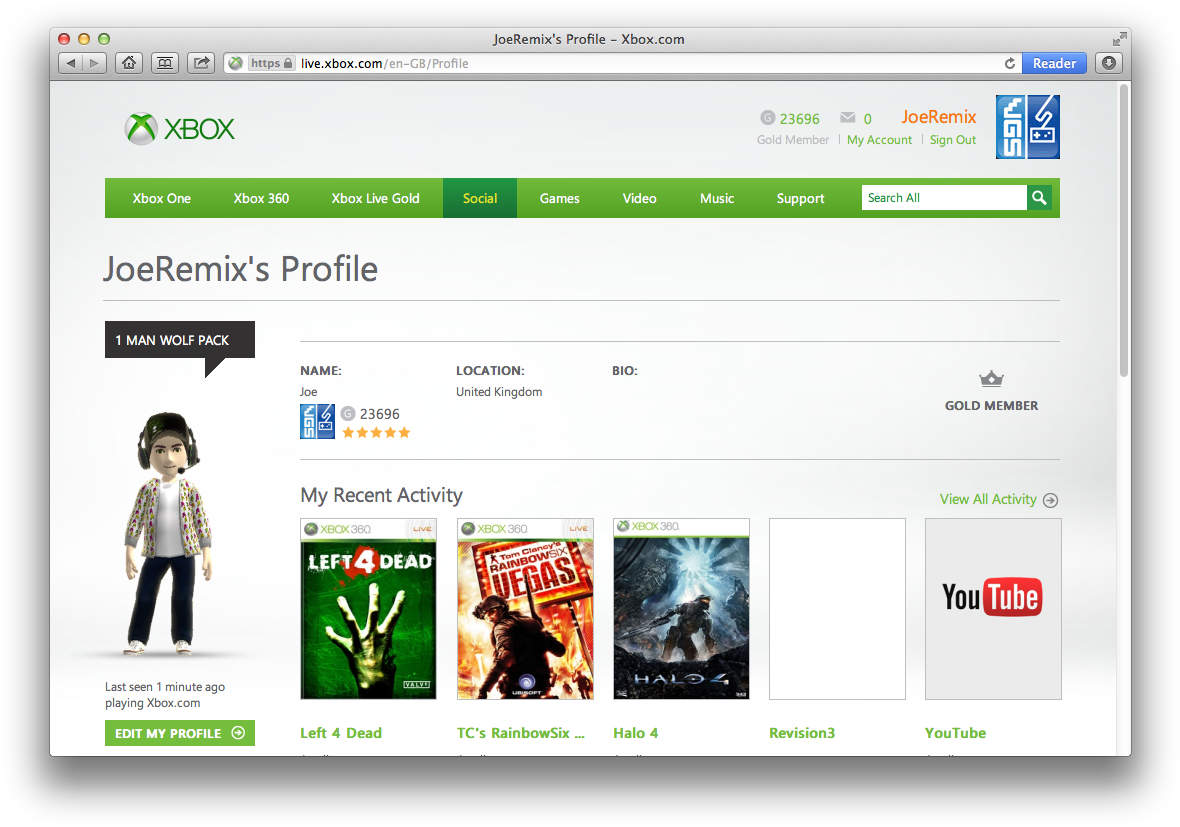
Task: Click the search magnifier button
Action: (x=1039, y=198)
